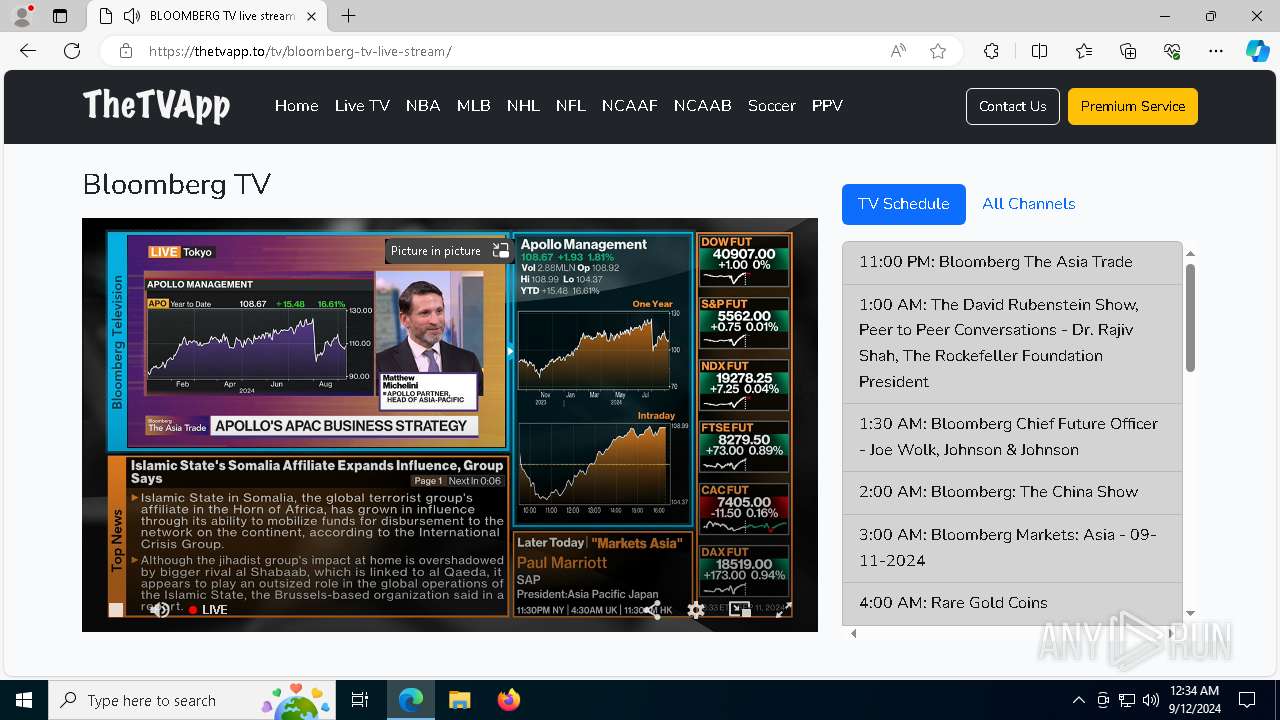Open the MLB nav link

(473, 106)
